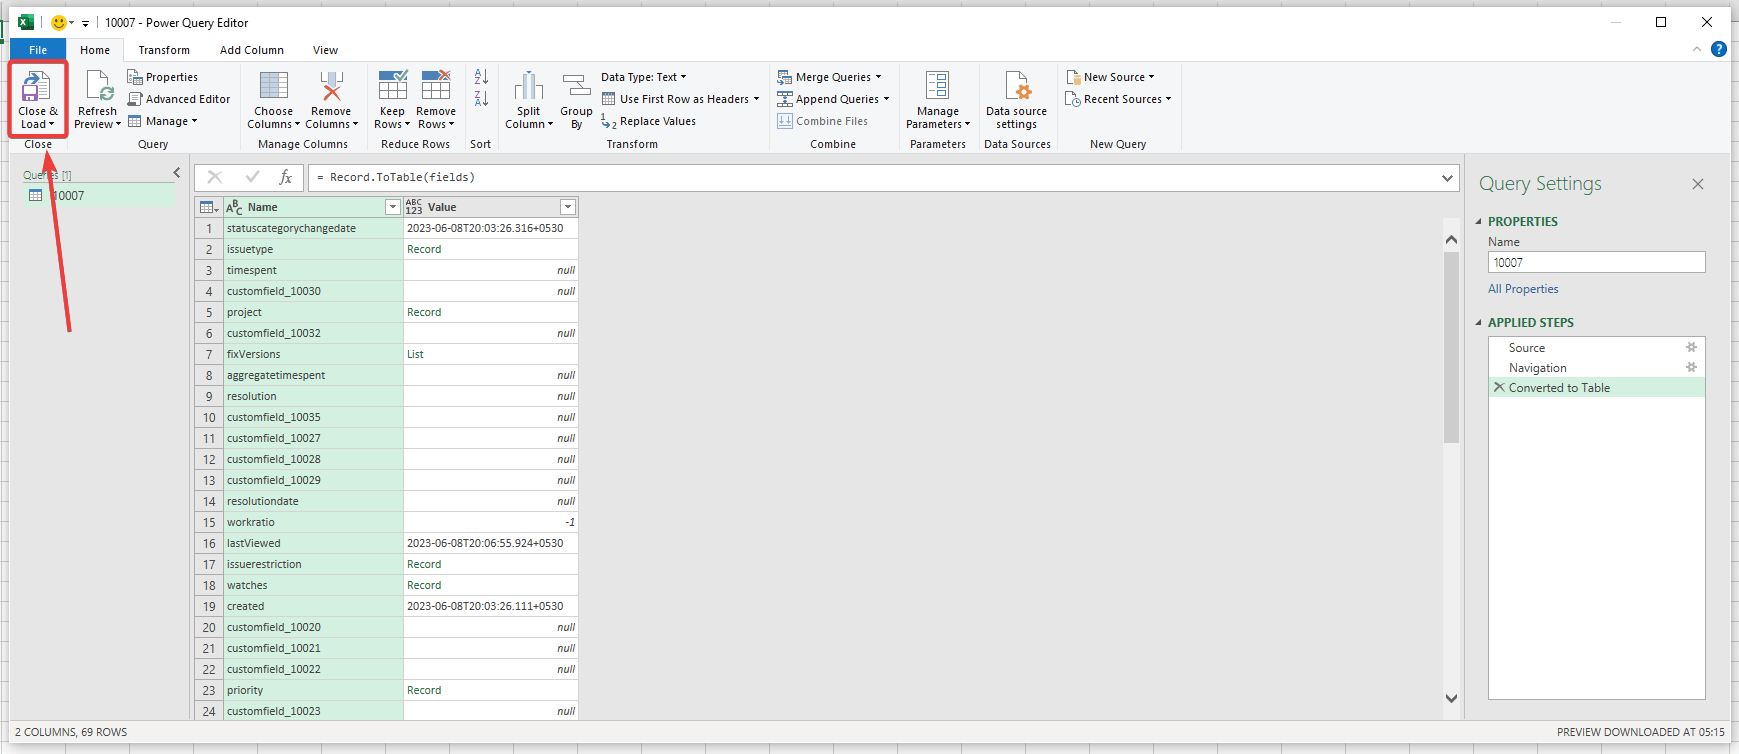Screen dimensions: 1739x754
Task: Click the Record link in issuetype row
Action: [424, 249]
